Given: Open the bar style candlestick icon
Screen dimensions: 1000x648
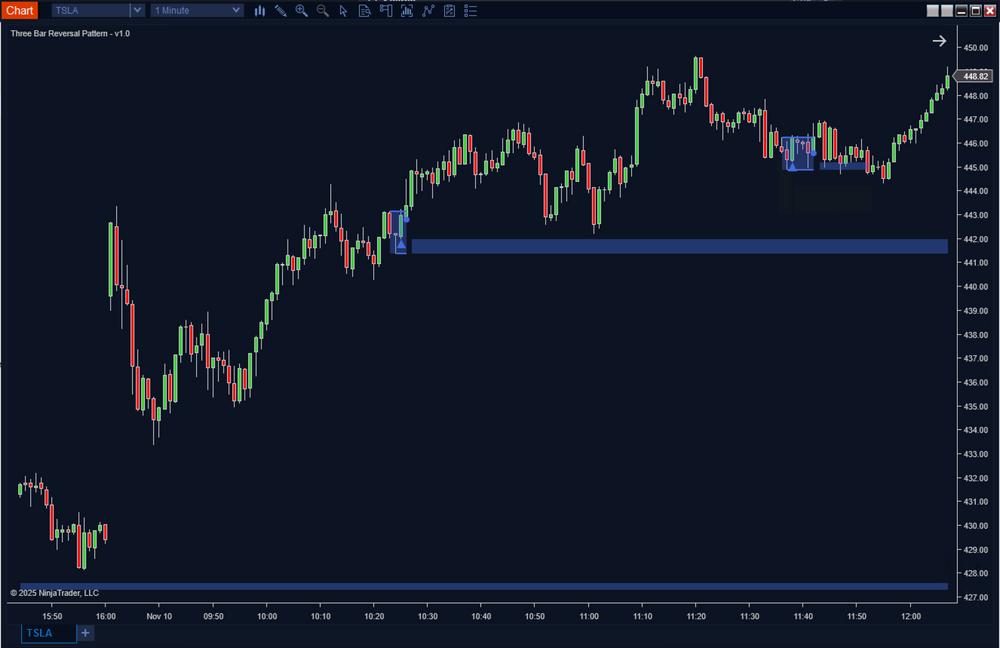Looking at the screenshot, I should click(x=260, y=11).
